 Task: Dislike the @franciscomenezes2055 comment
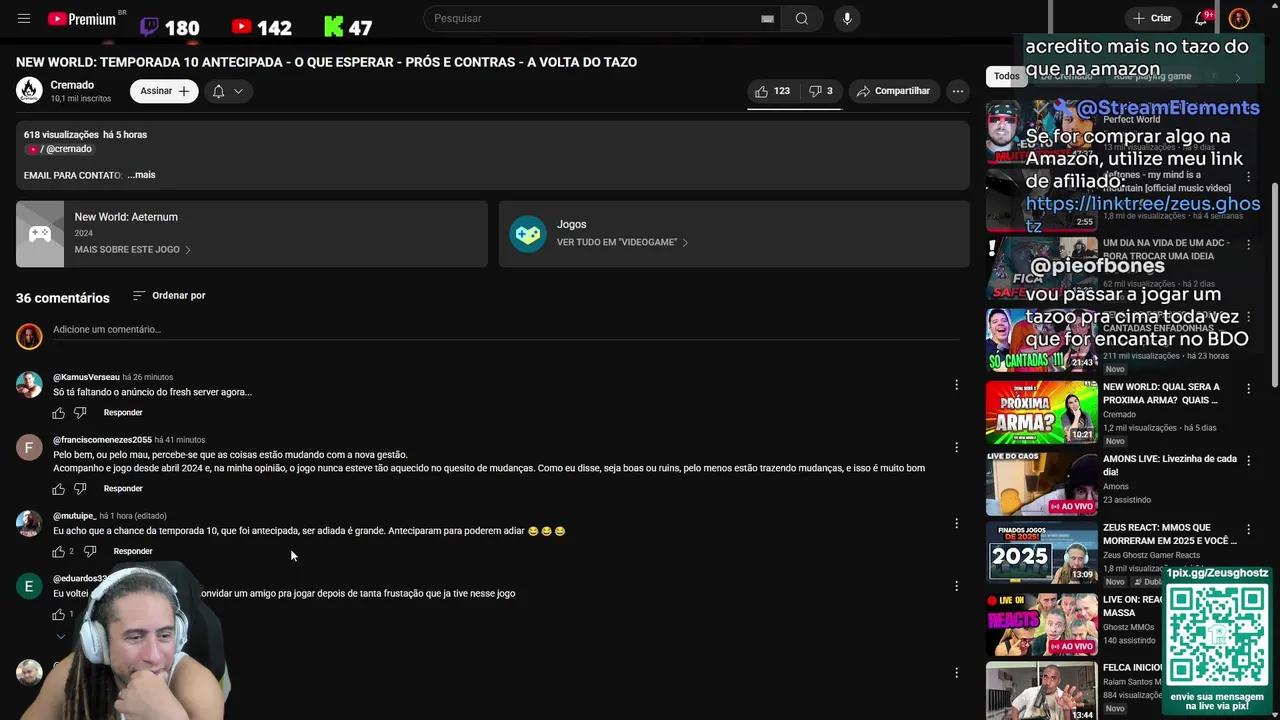tap(80, 489)
